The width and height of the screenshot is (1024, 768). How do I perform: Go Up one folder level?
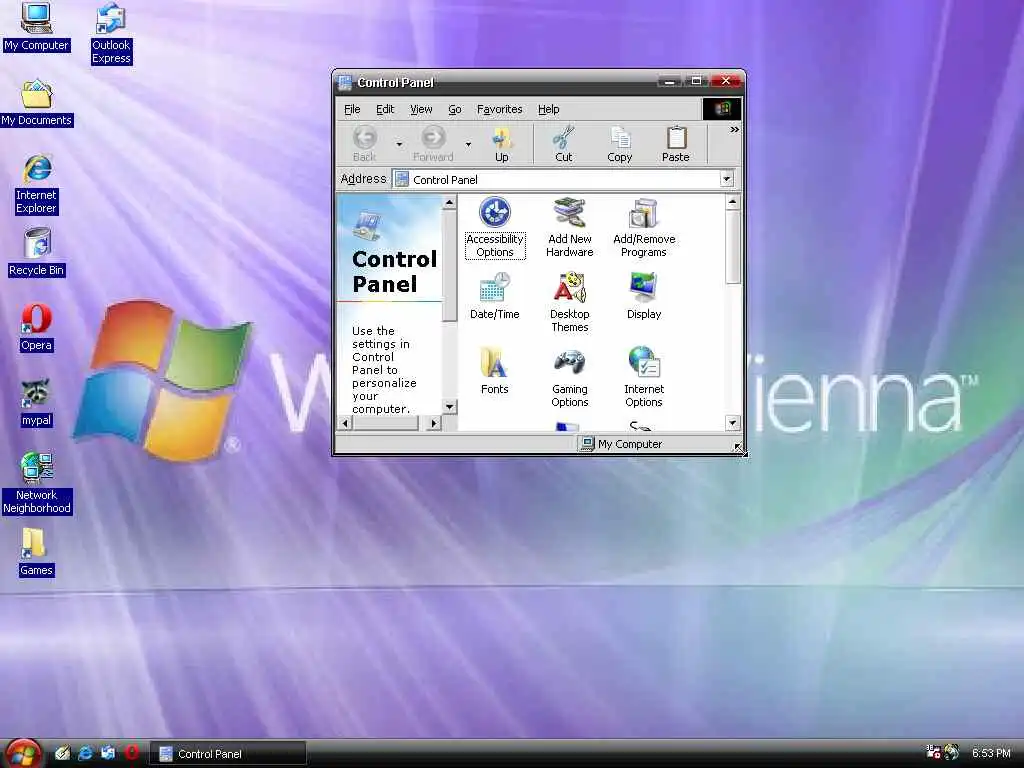pyautogui.click(x=502, y=144)
